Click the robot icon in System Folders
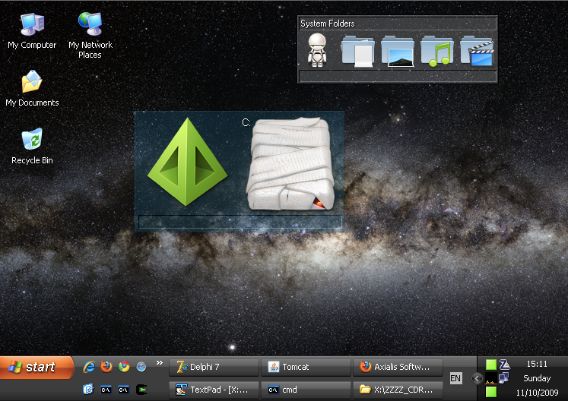Screen dimensions: 568x401 click(x=317, y=50)
